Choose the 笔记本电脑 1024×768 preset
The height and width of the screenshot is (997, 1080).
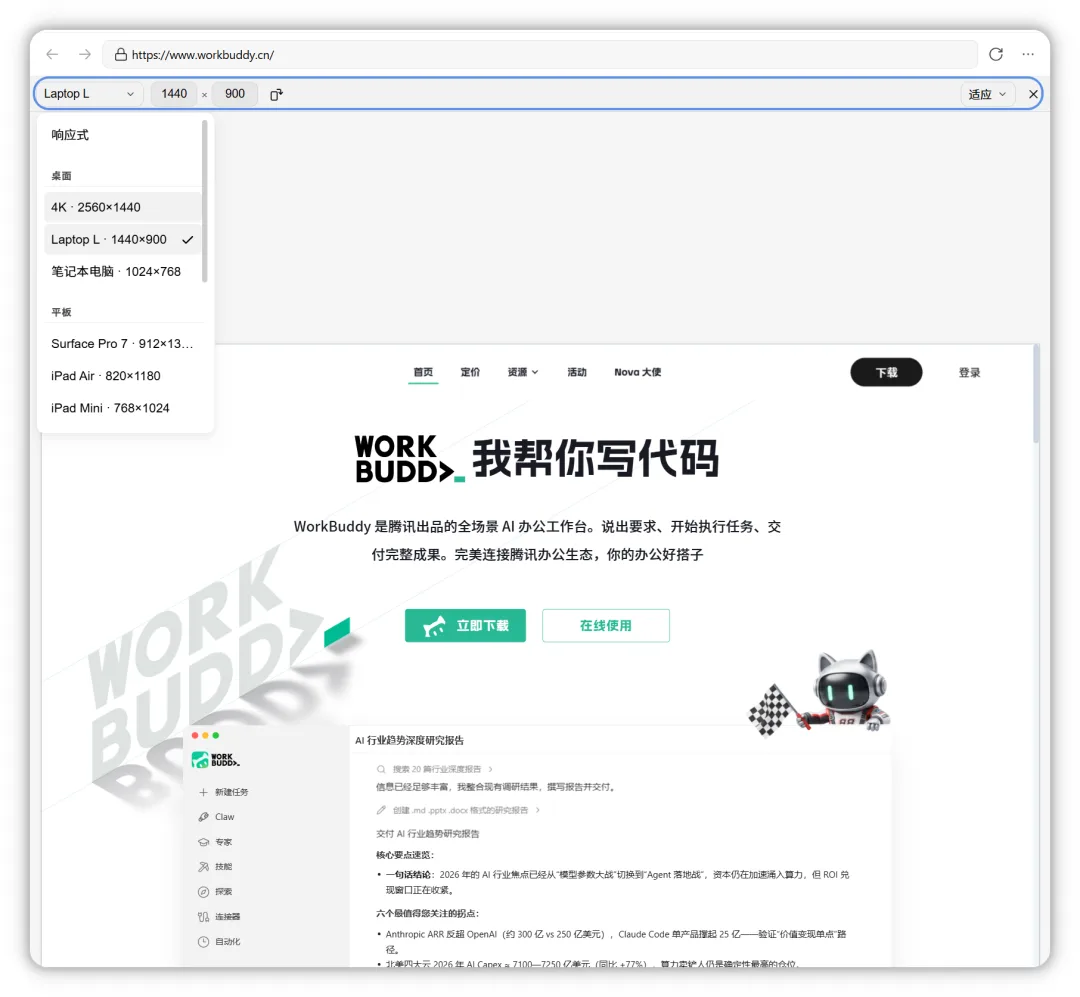(x=123, y=271)
